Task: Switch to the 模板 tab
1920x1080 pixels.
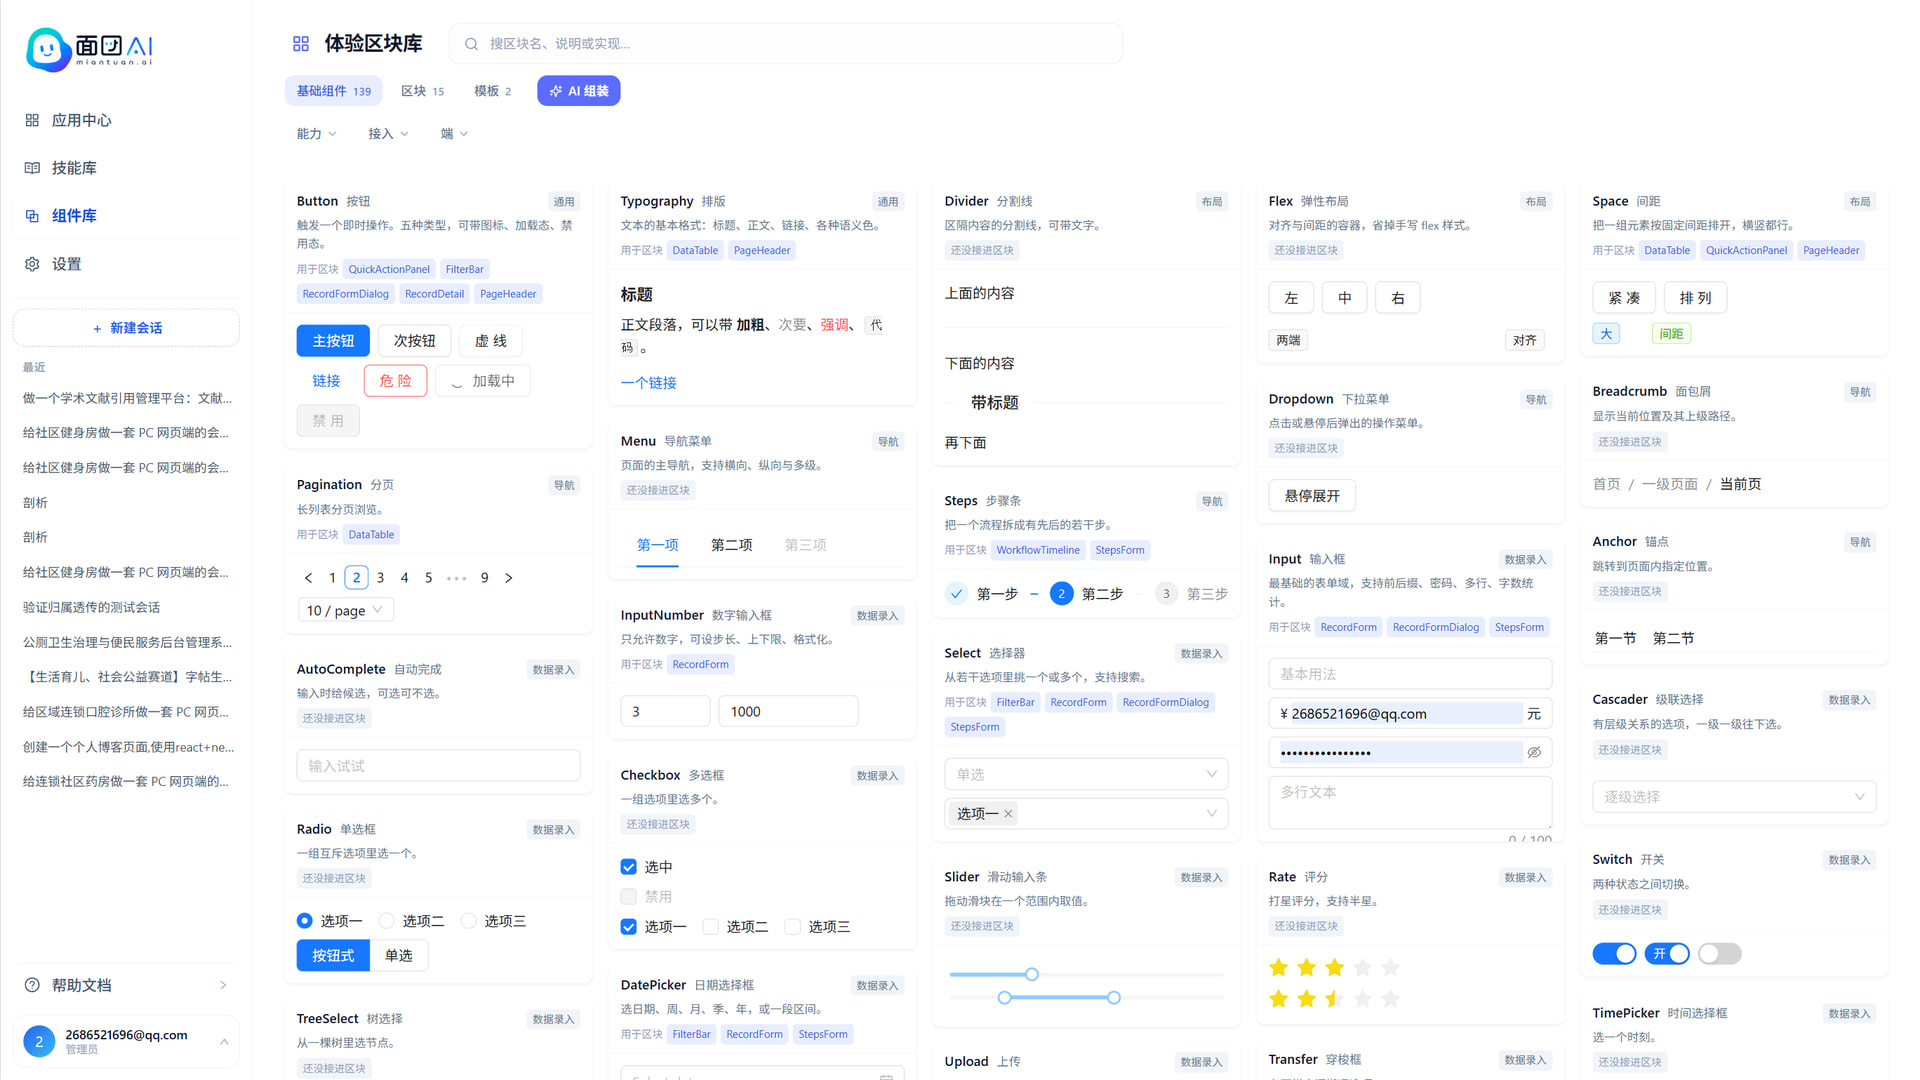Action: pos(493,91)
